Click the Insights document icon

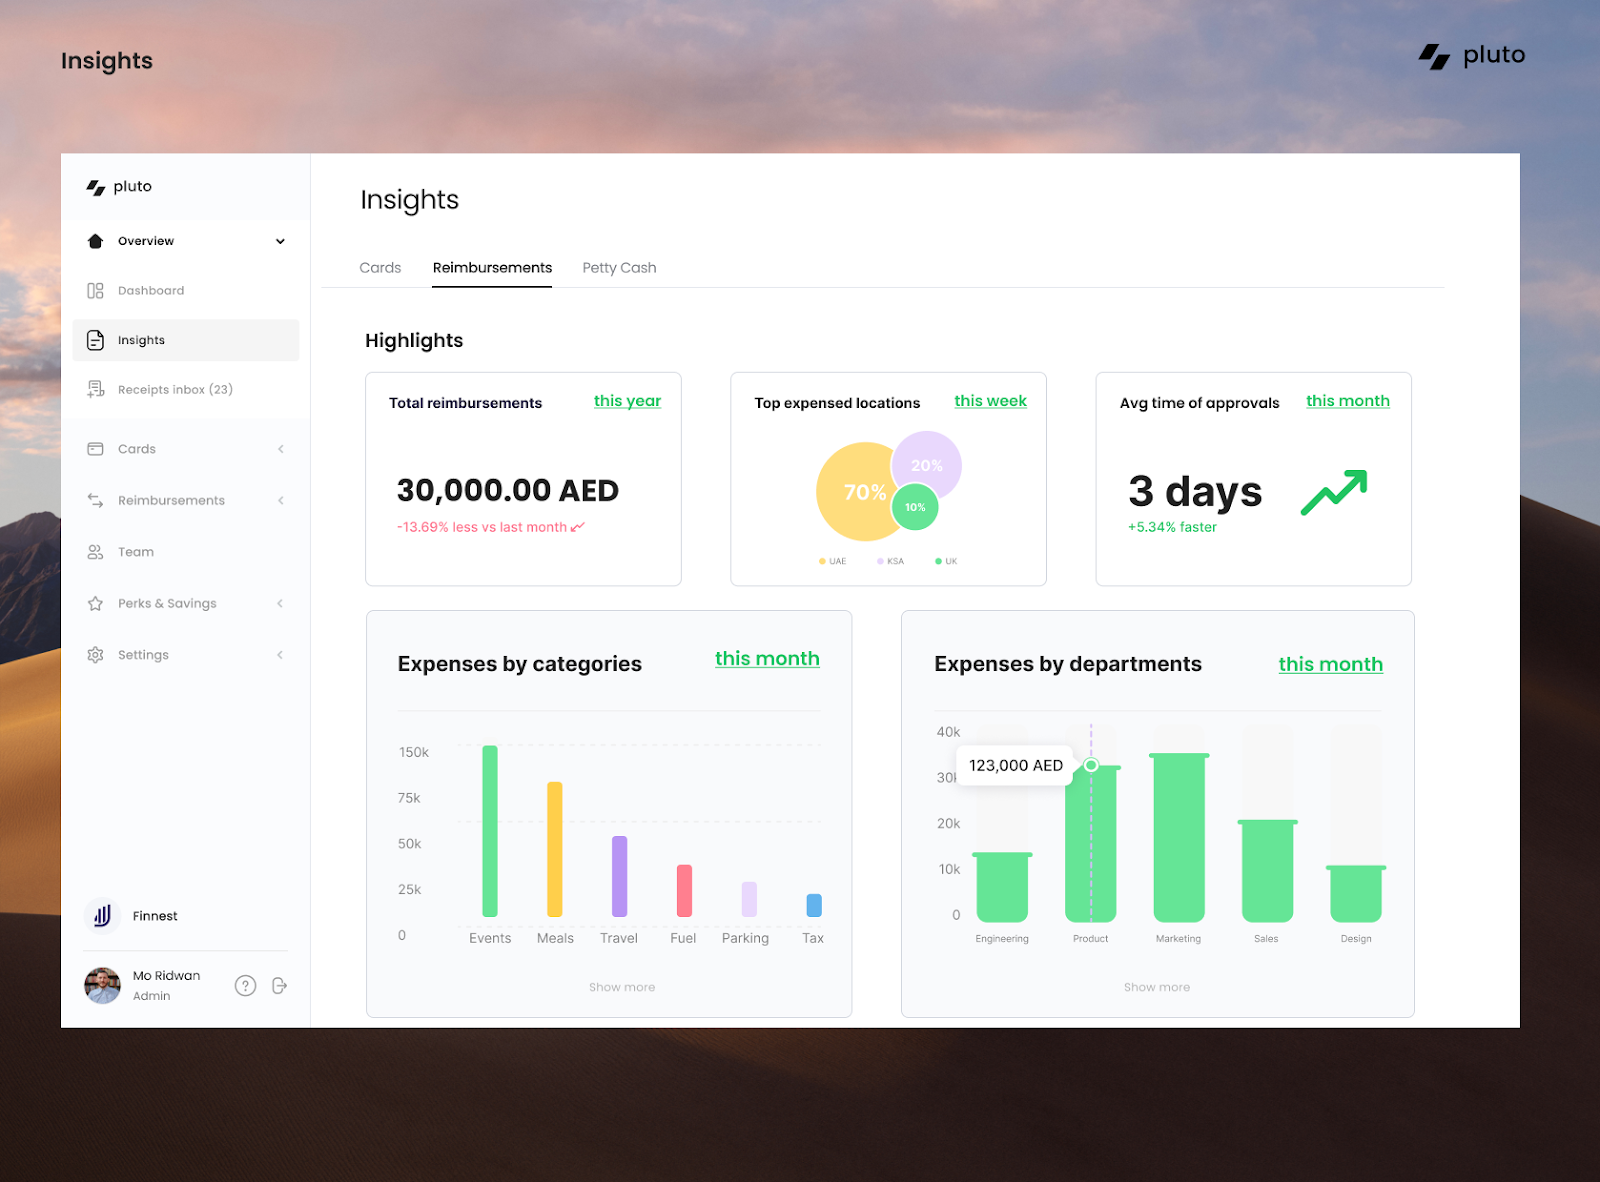pos(95,340)
